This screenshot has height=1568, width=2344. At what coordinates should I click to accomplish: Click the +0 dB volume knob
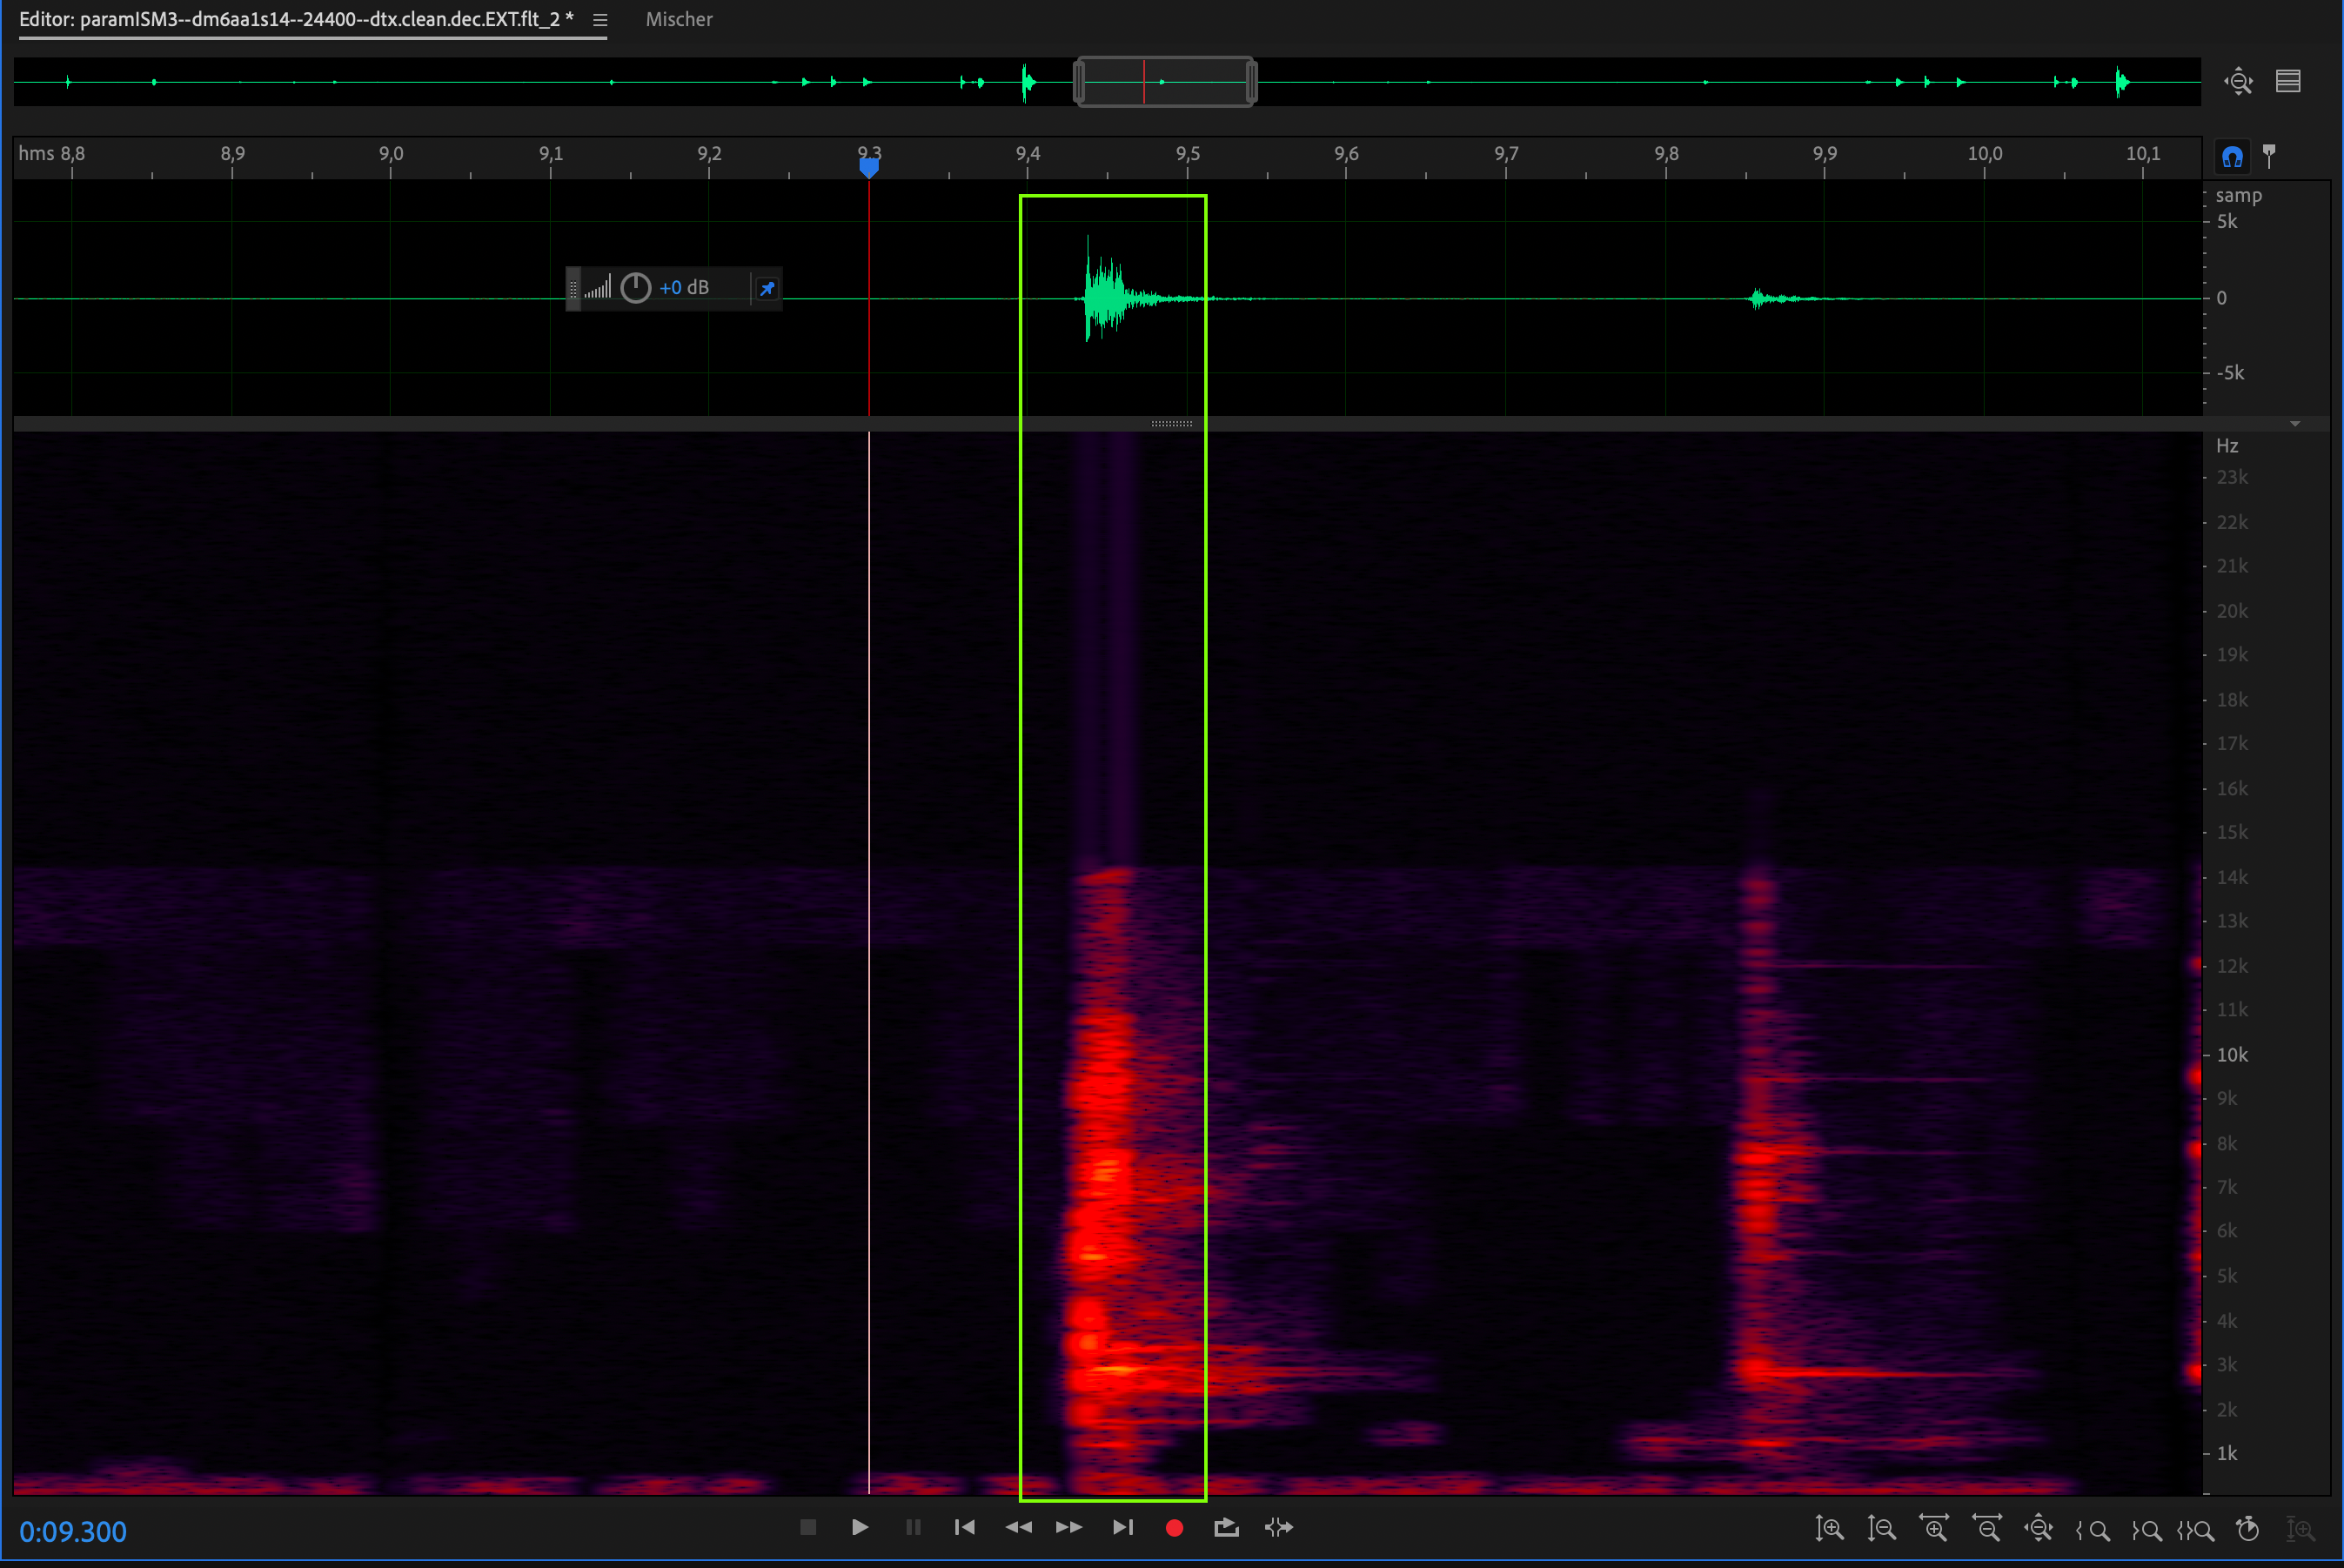636,288
